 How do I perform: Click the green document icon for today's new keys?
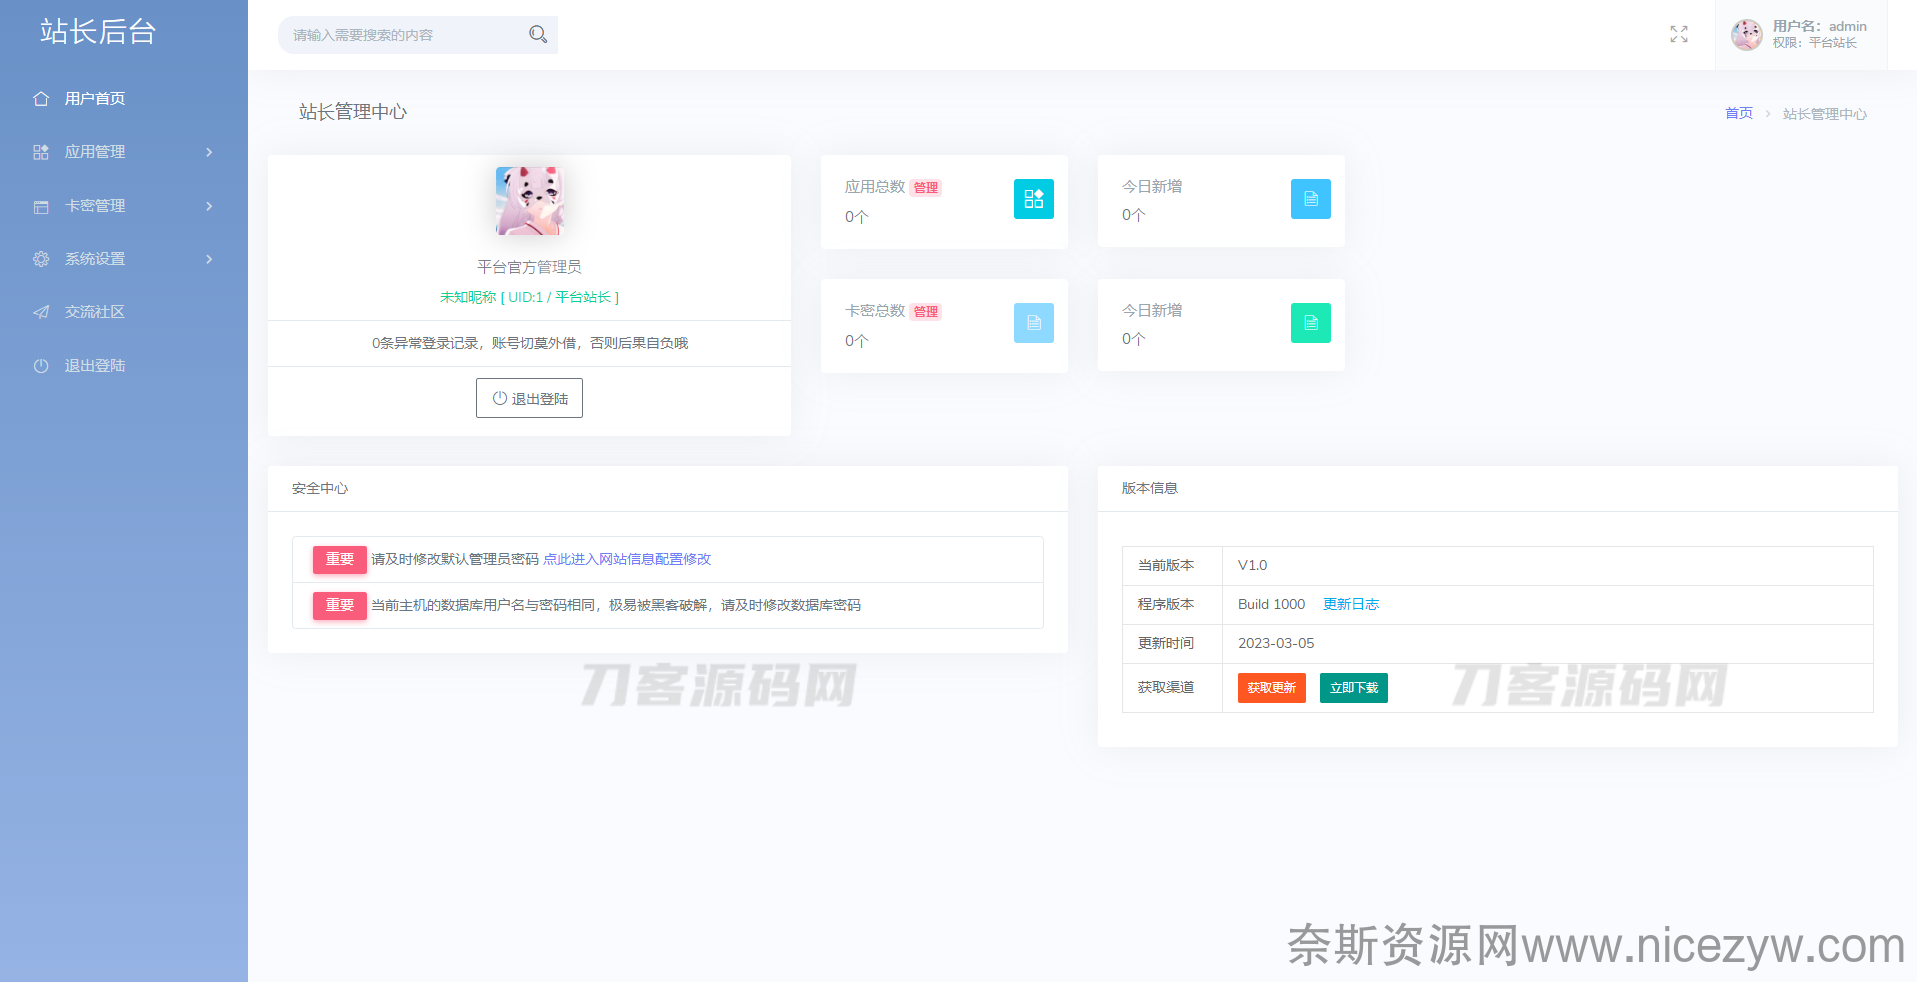[1310, 323]
